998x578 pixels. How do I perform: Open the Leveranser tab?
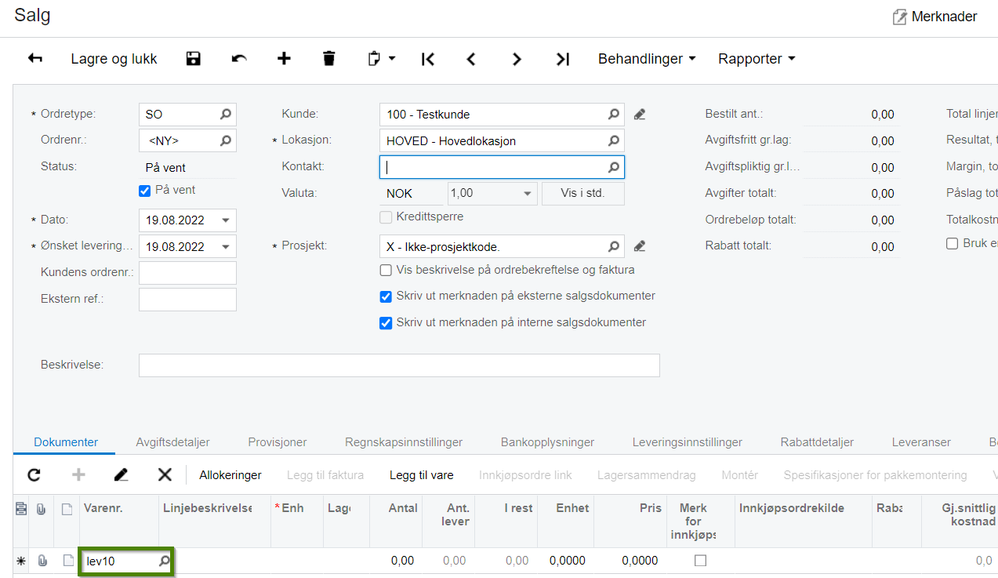click(921, 442)
